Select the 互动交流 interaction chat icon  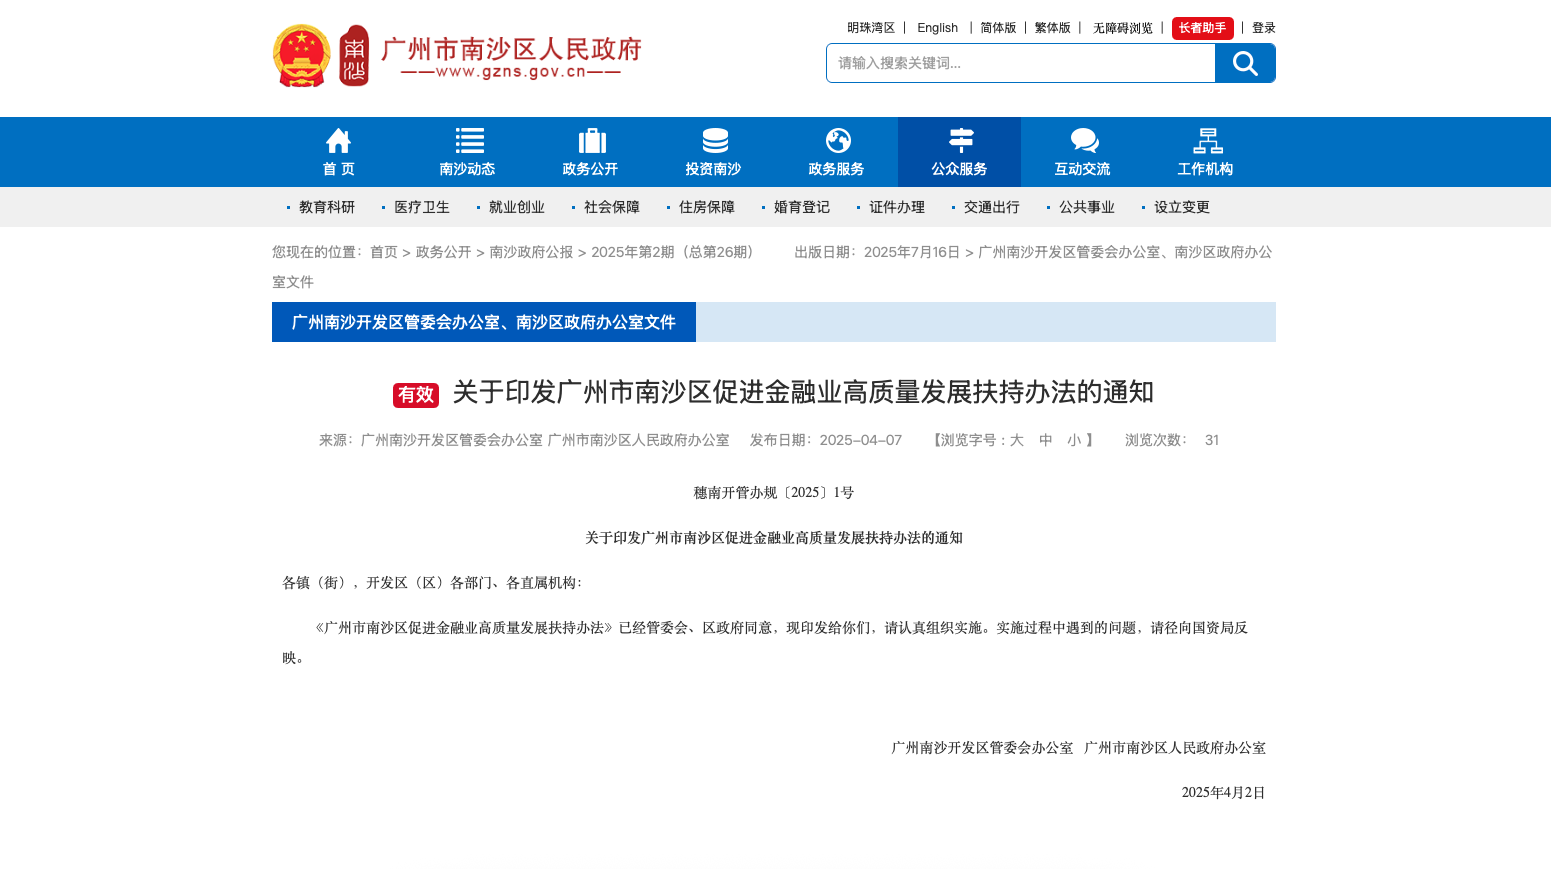click(x=1083, y=140)
